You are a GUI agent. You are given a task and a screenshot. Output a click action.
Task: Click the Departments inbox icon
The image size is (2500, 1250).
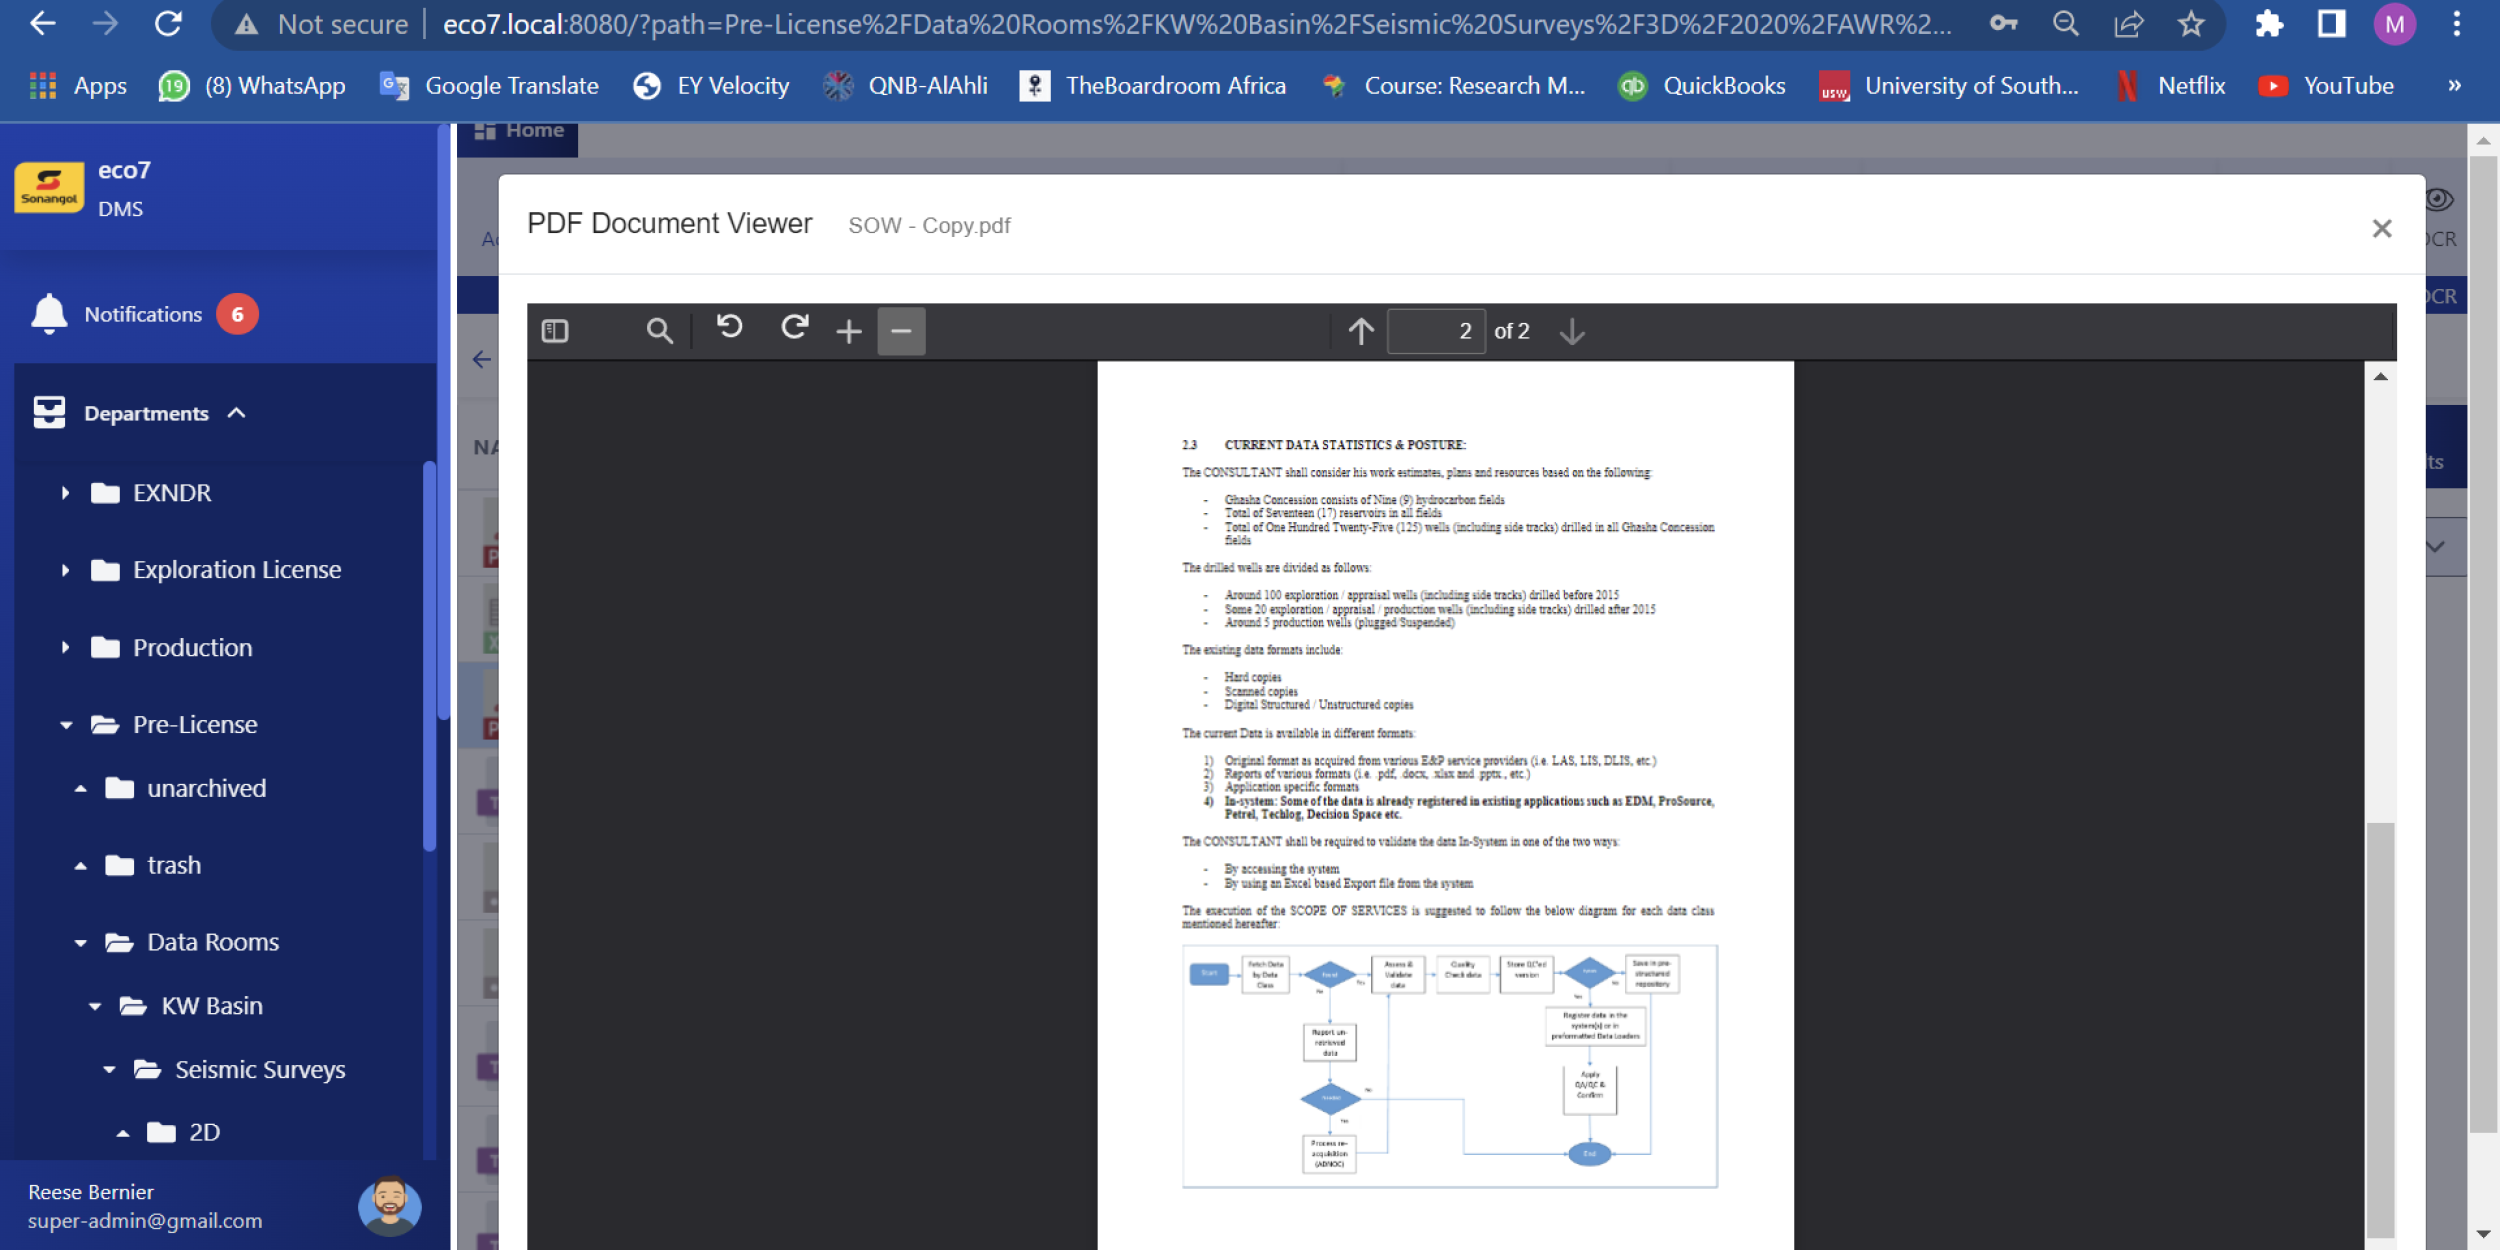click(49, 412)
